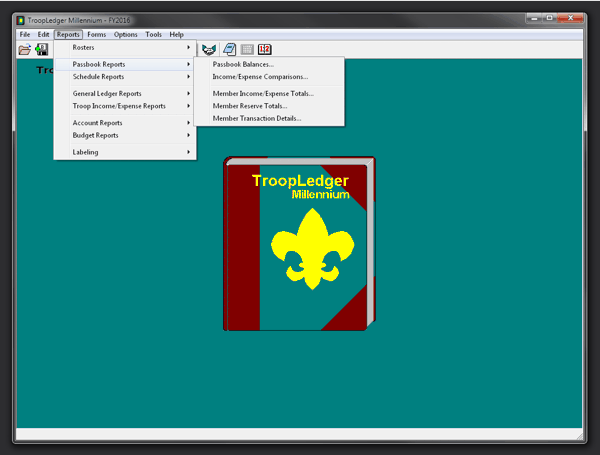The height and width of the screenshot is (455, 600).
Task: Choose Income/Expense Comparisons report
Action: point(269,77)
